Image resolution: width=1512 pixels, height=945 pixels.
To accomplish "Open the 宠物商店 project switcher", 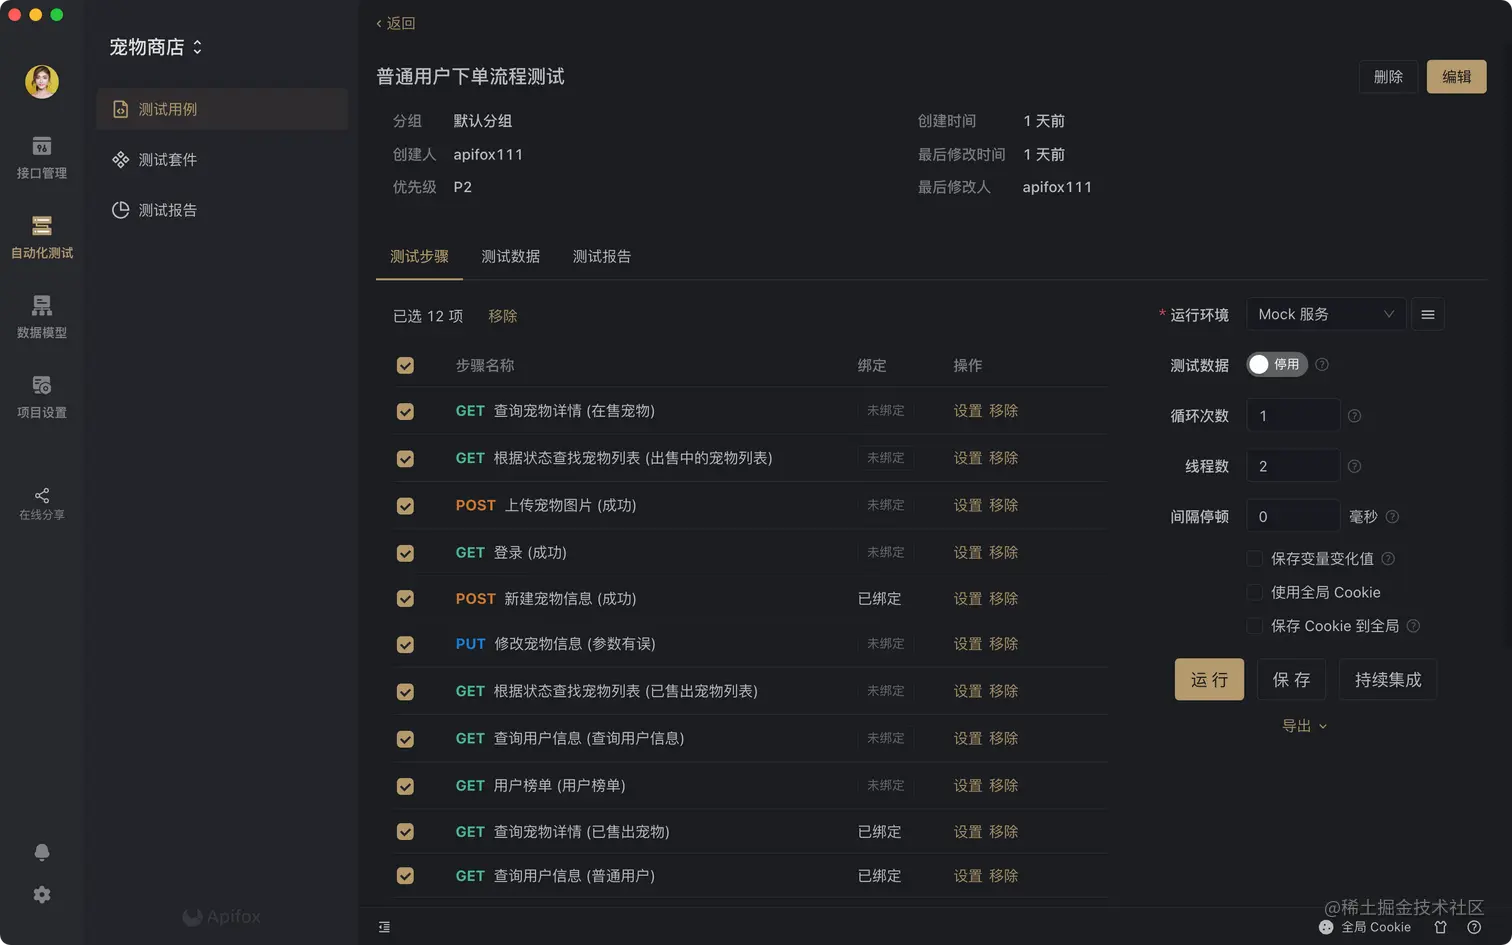I will [155, 46].
